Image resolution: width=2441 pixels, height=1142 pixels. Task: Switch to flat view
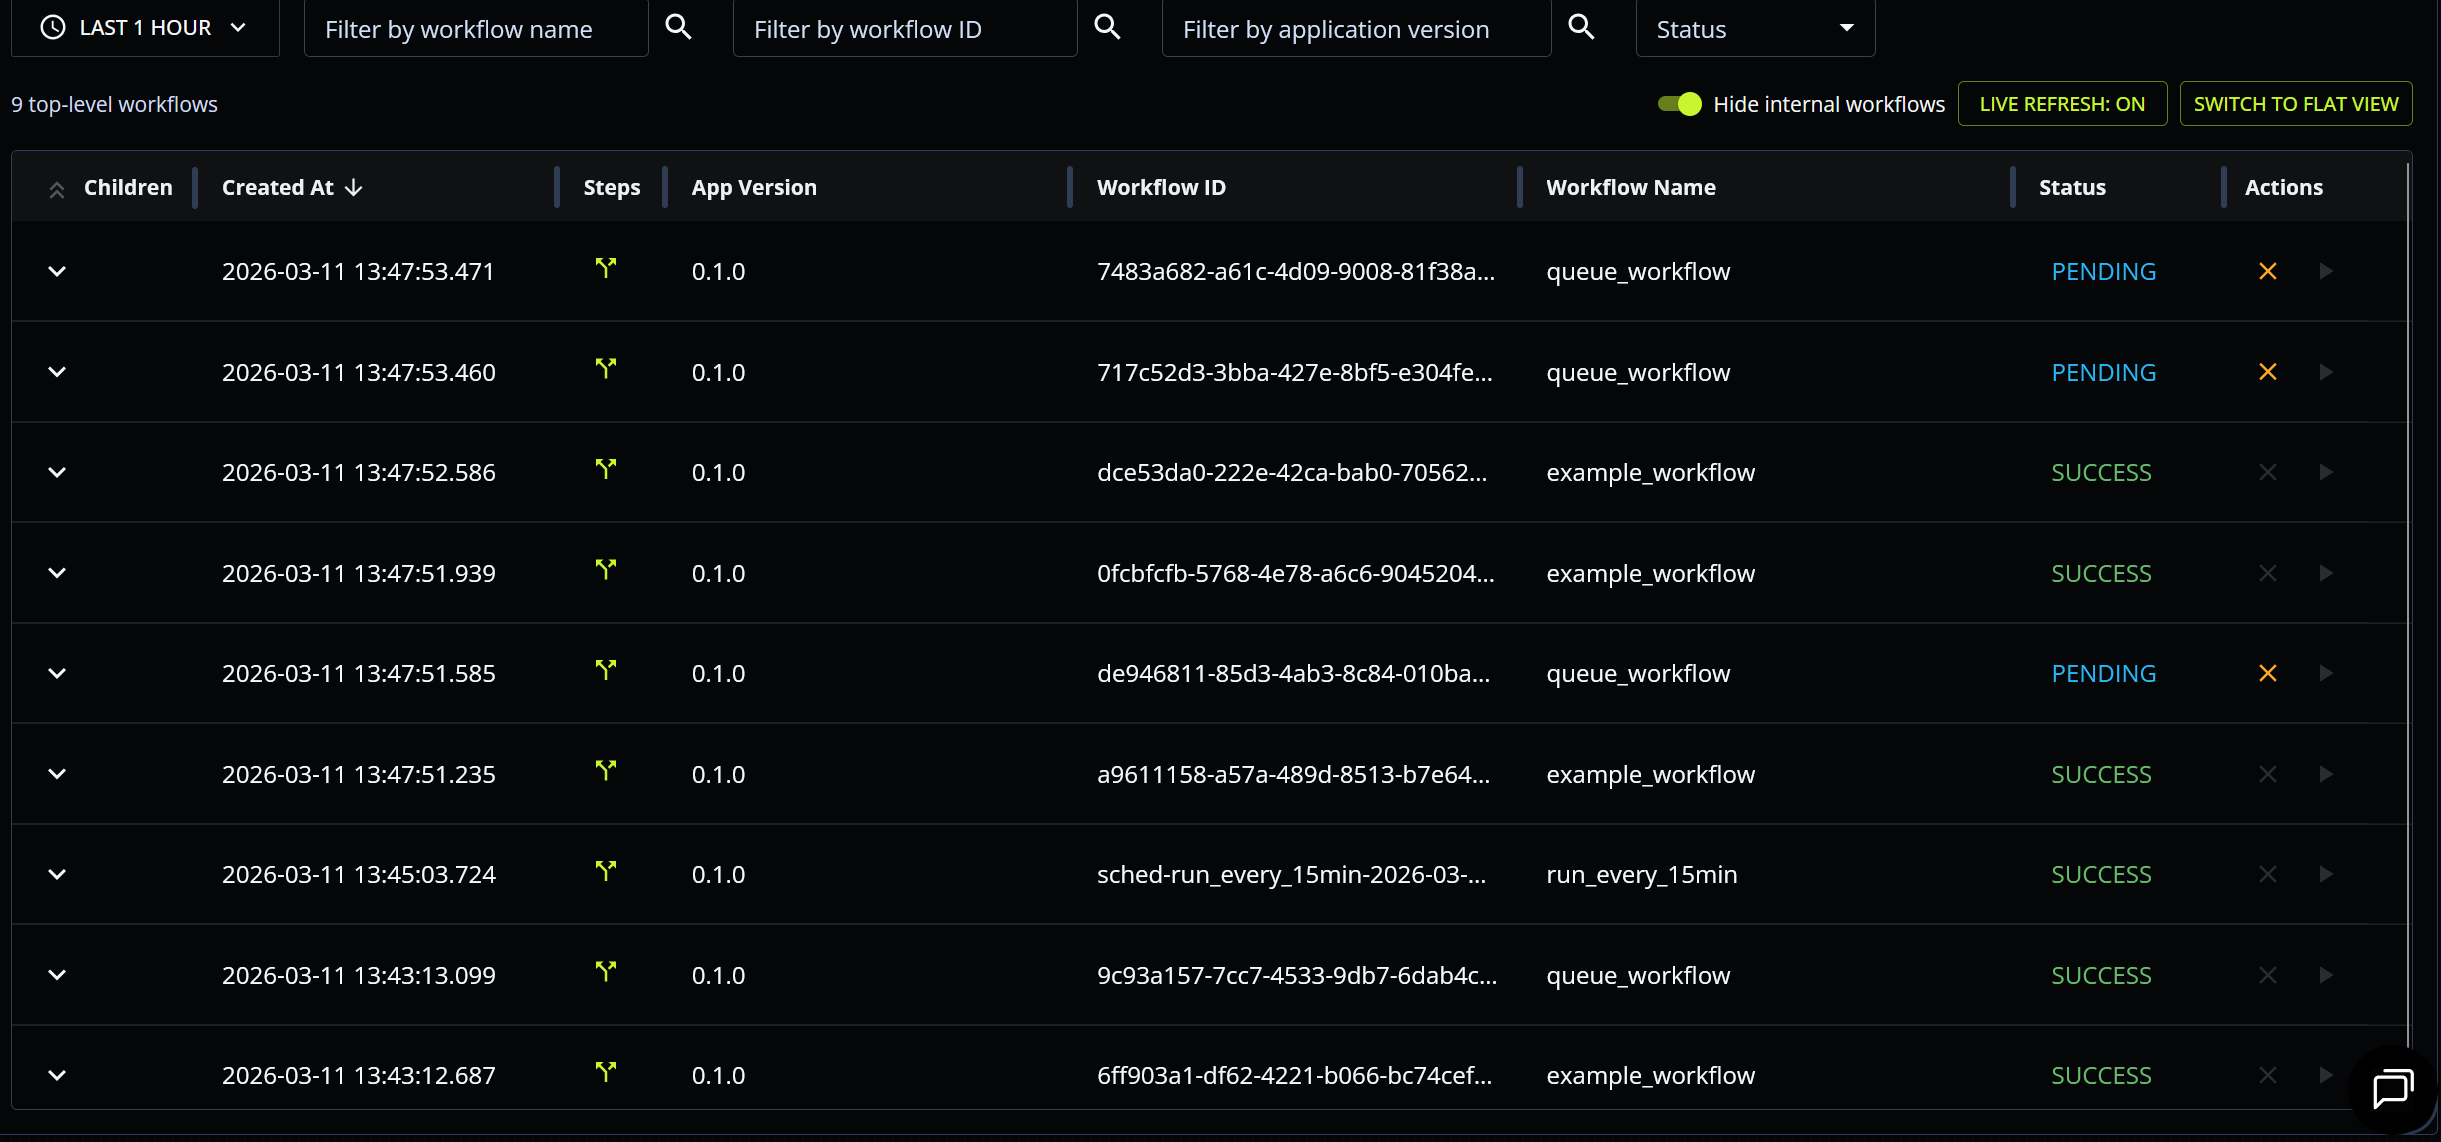coord(2295,103)
